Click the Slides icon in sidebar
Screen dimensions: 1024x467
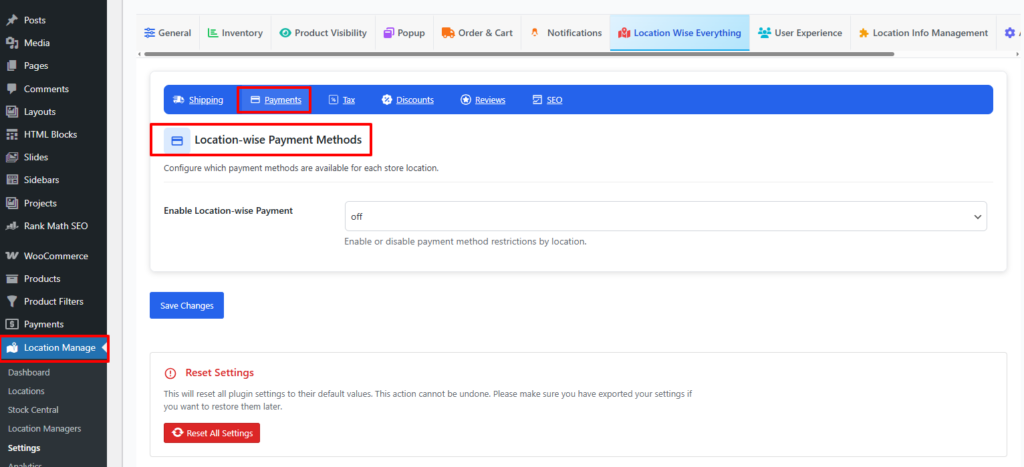pyautogui.click(x=12, y=157)
